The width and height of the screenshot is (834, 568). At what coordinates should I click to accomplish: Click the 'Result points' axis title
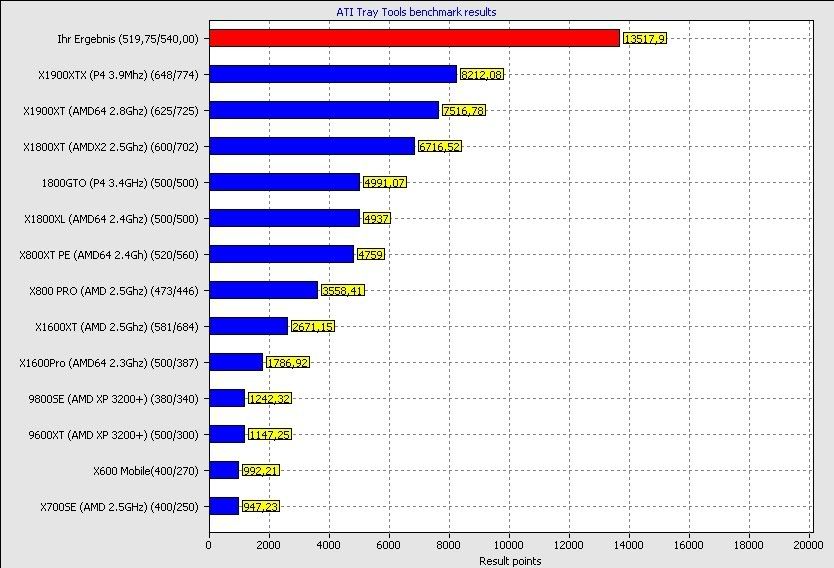[x=510, y=561]
